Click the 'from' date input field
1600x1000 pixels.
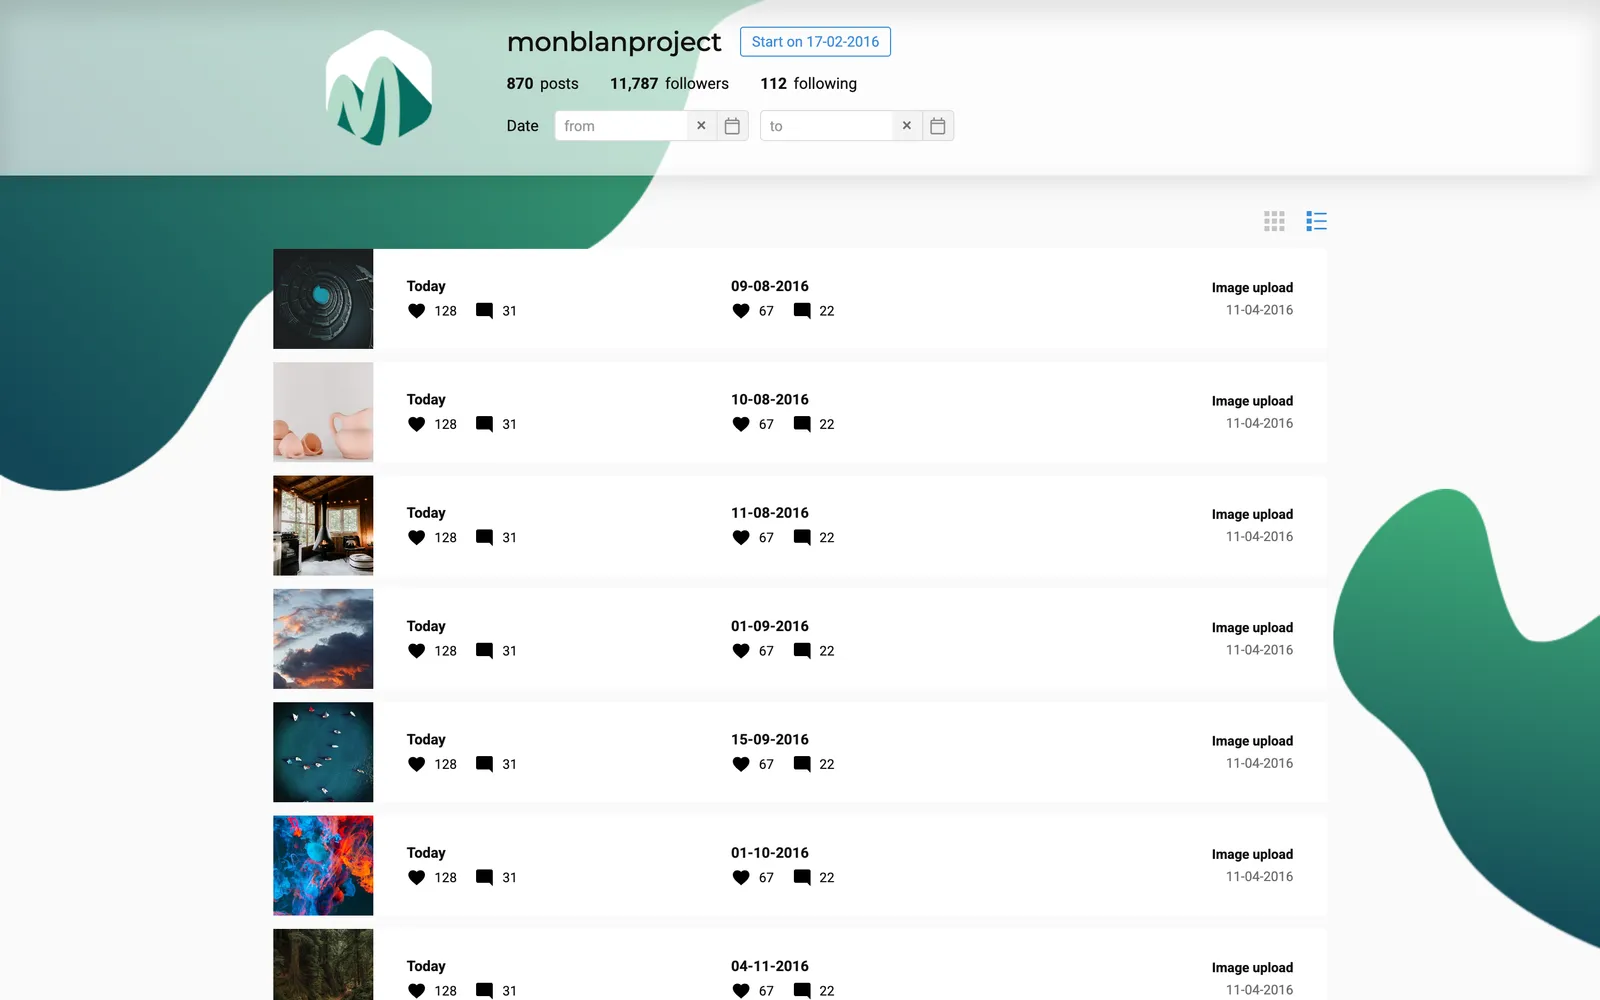[621, 126]
